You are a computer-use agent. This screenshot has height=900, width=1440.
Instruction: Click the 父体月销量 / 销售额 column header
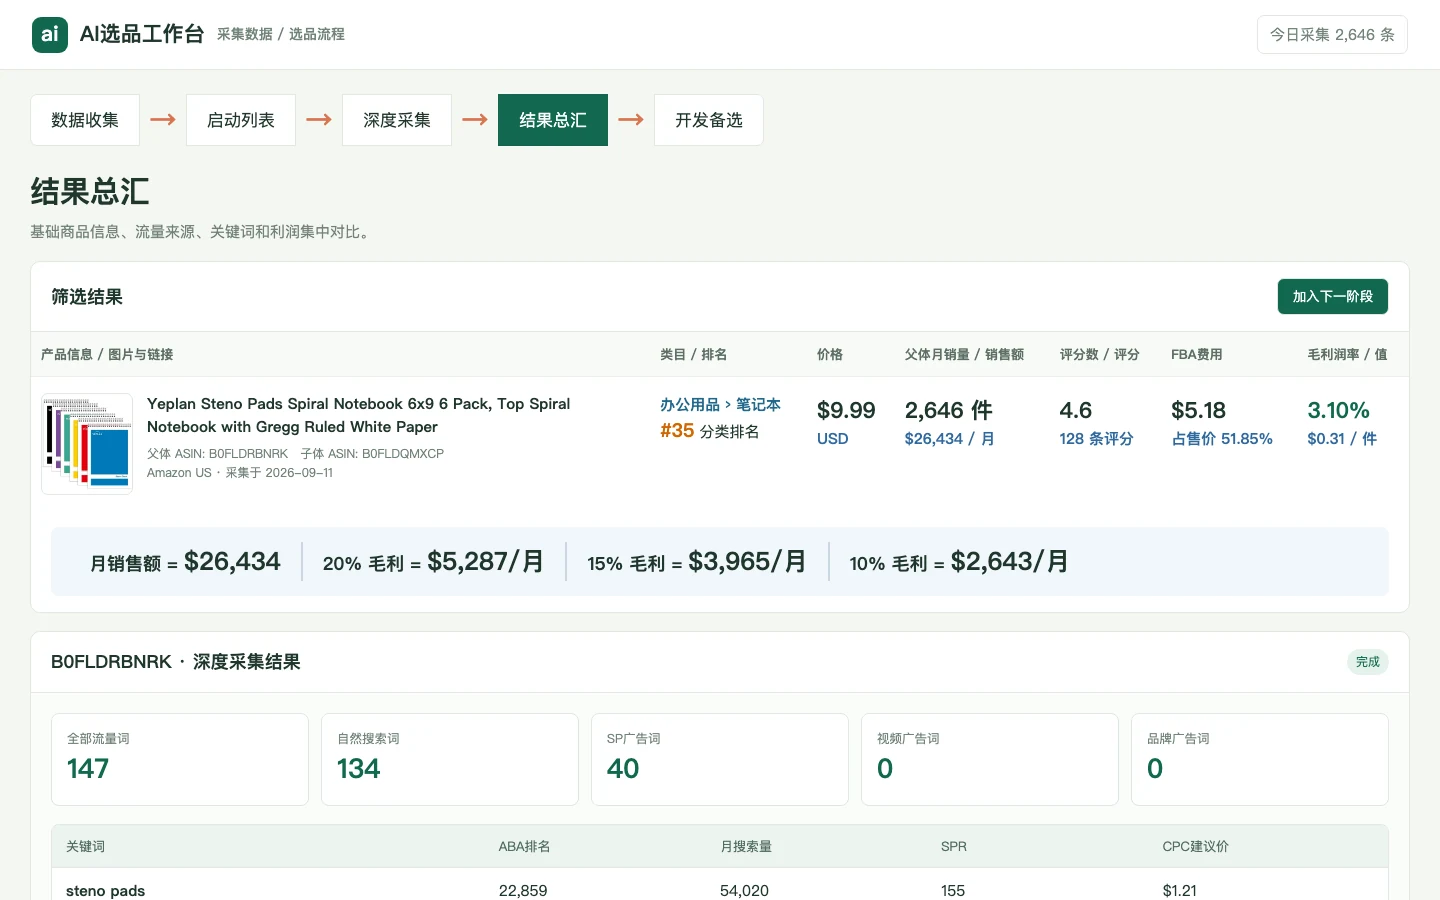pos(964,354)
